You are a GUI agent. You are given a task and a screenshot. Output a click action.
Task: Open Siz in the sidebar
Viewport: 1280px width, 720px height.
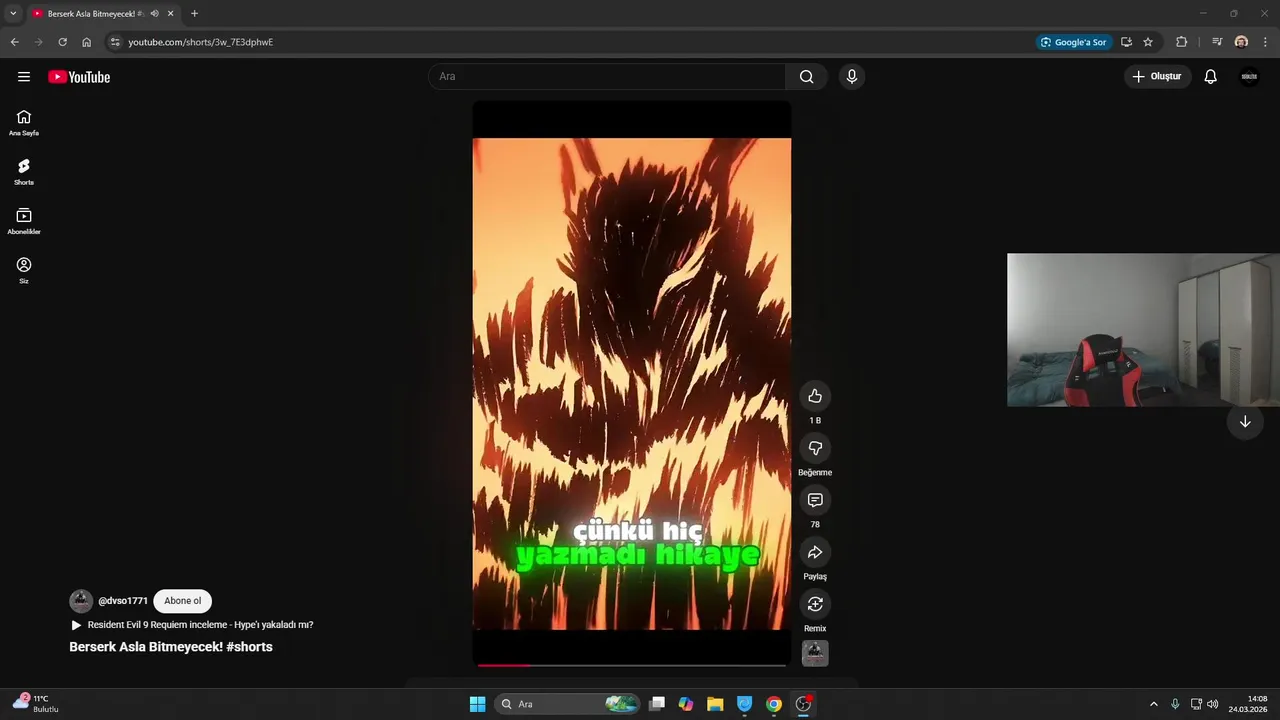click(24, 270)
